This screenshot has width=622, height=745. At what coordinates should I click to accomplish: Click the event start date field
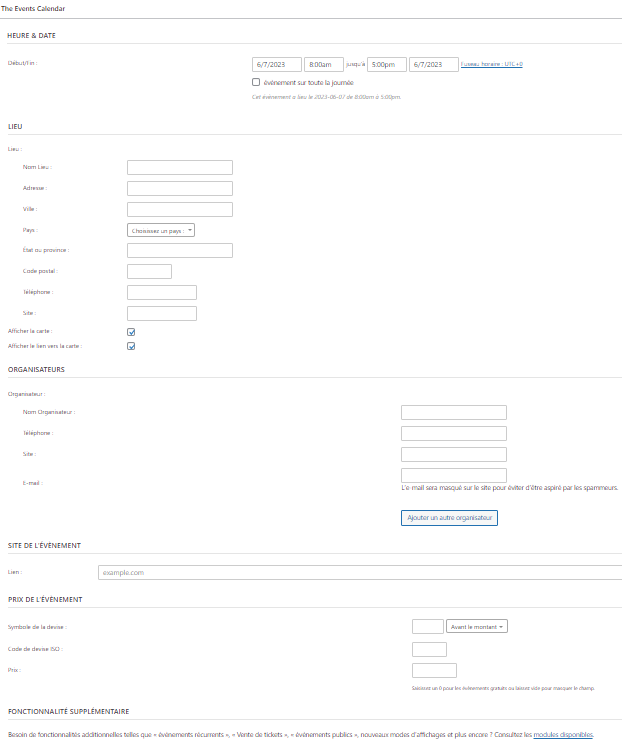coord(277,64)
